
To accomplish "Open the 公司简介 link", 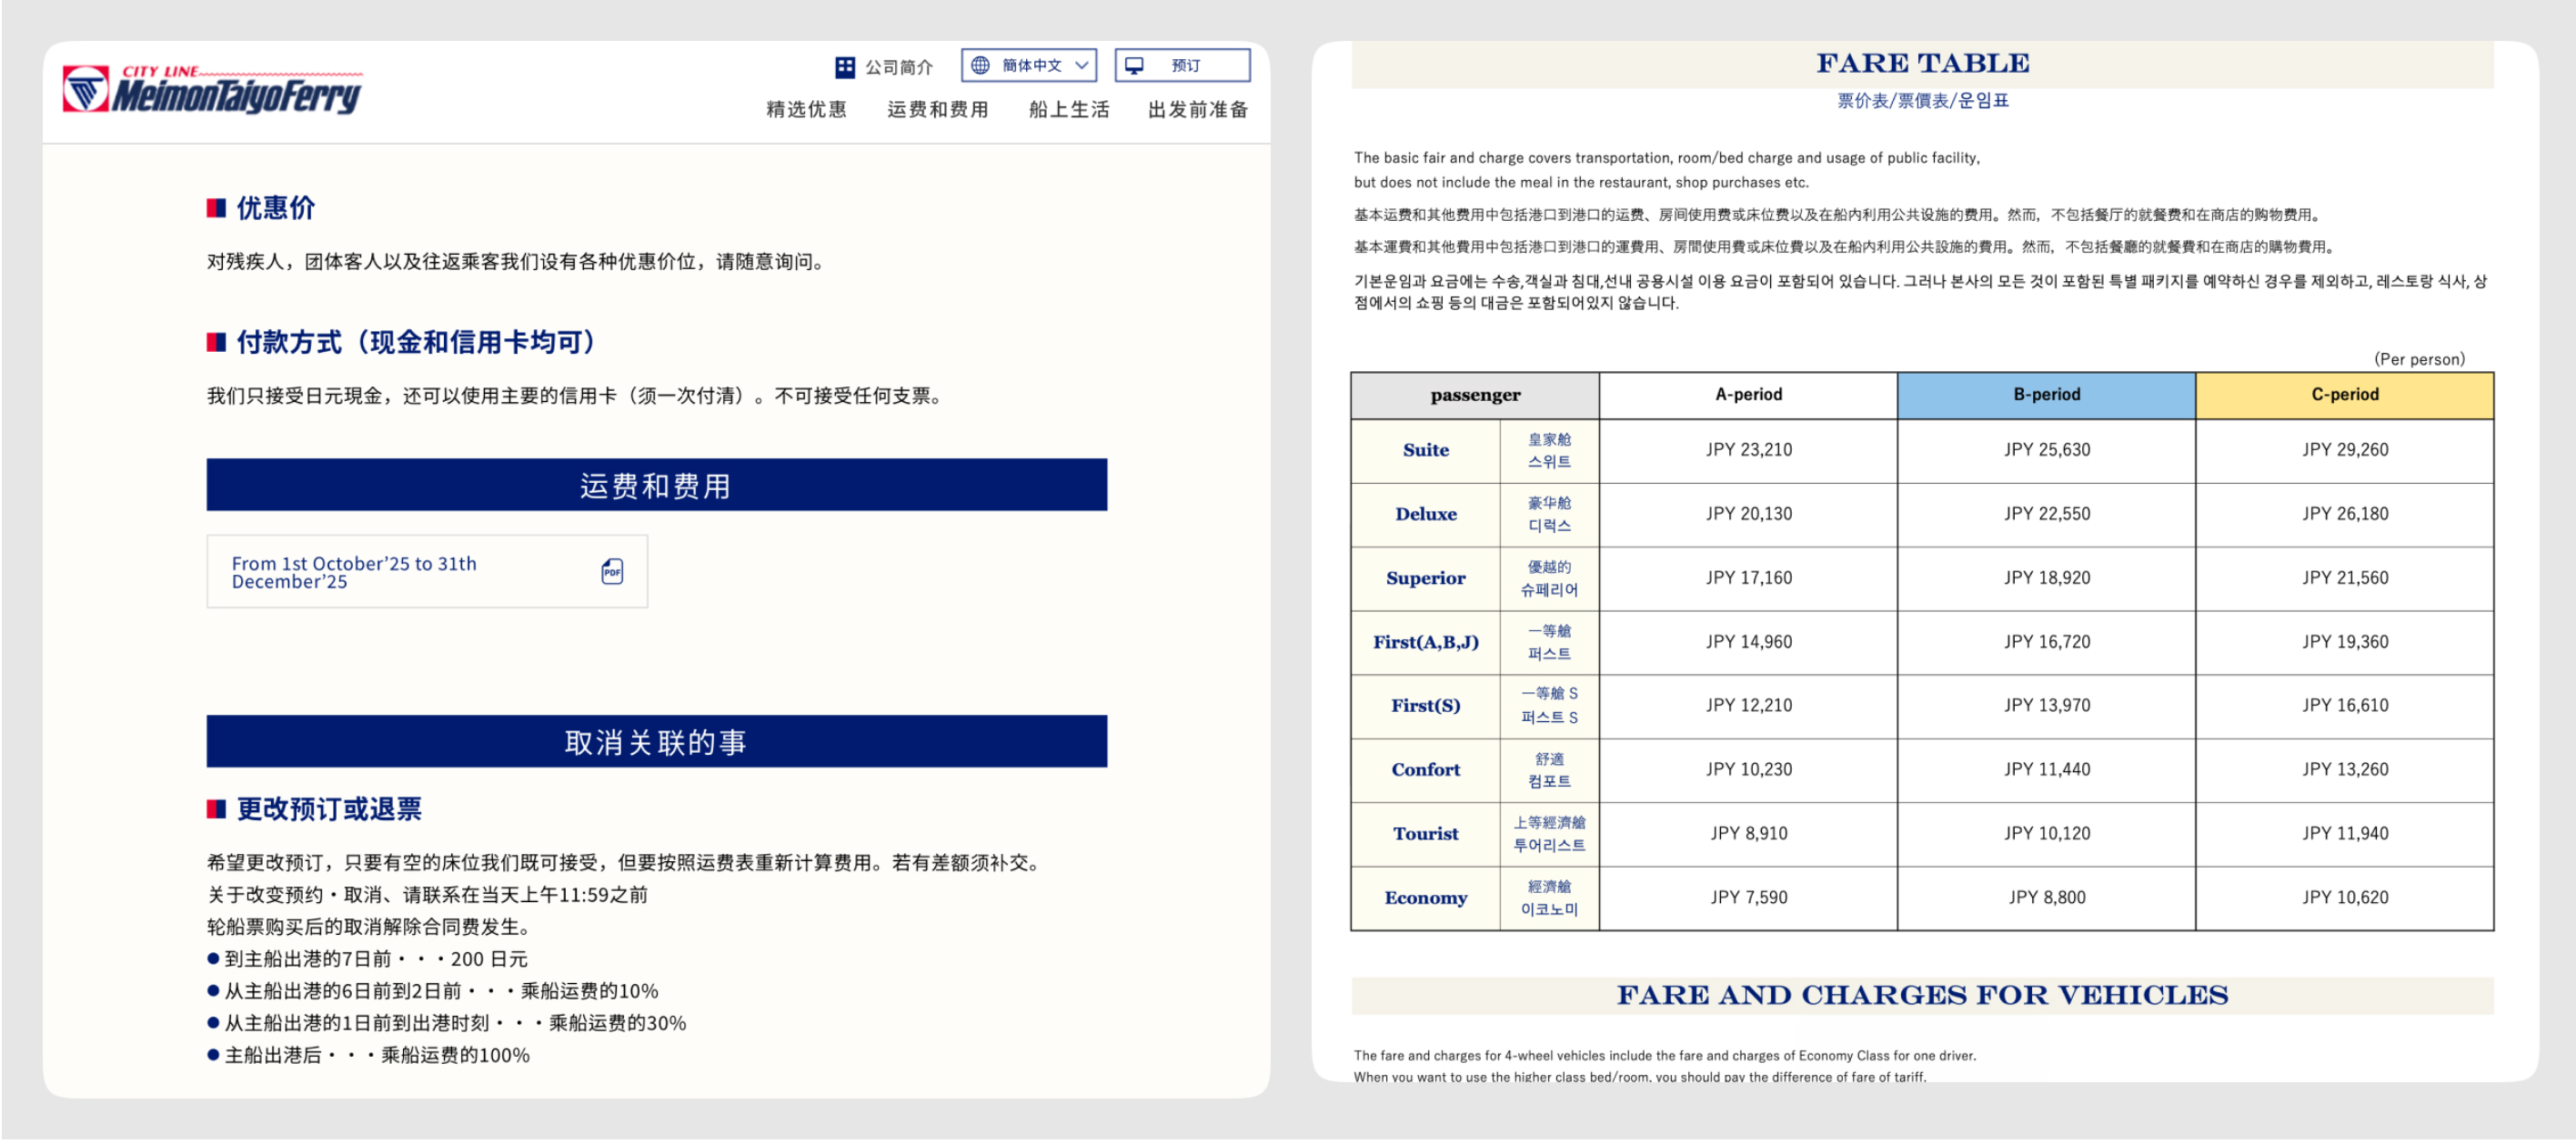I will coord(898,67).
